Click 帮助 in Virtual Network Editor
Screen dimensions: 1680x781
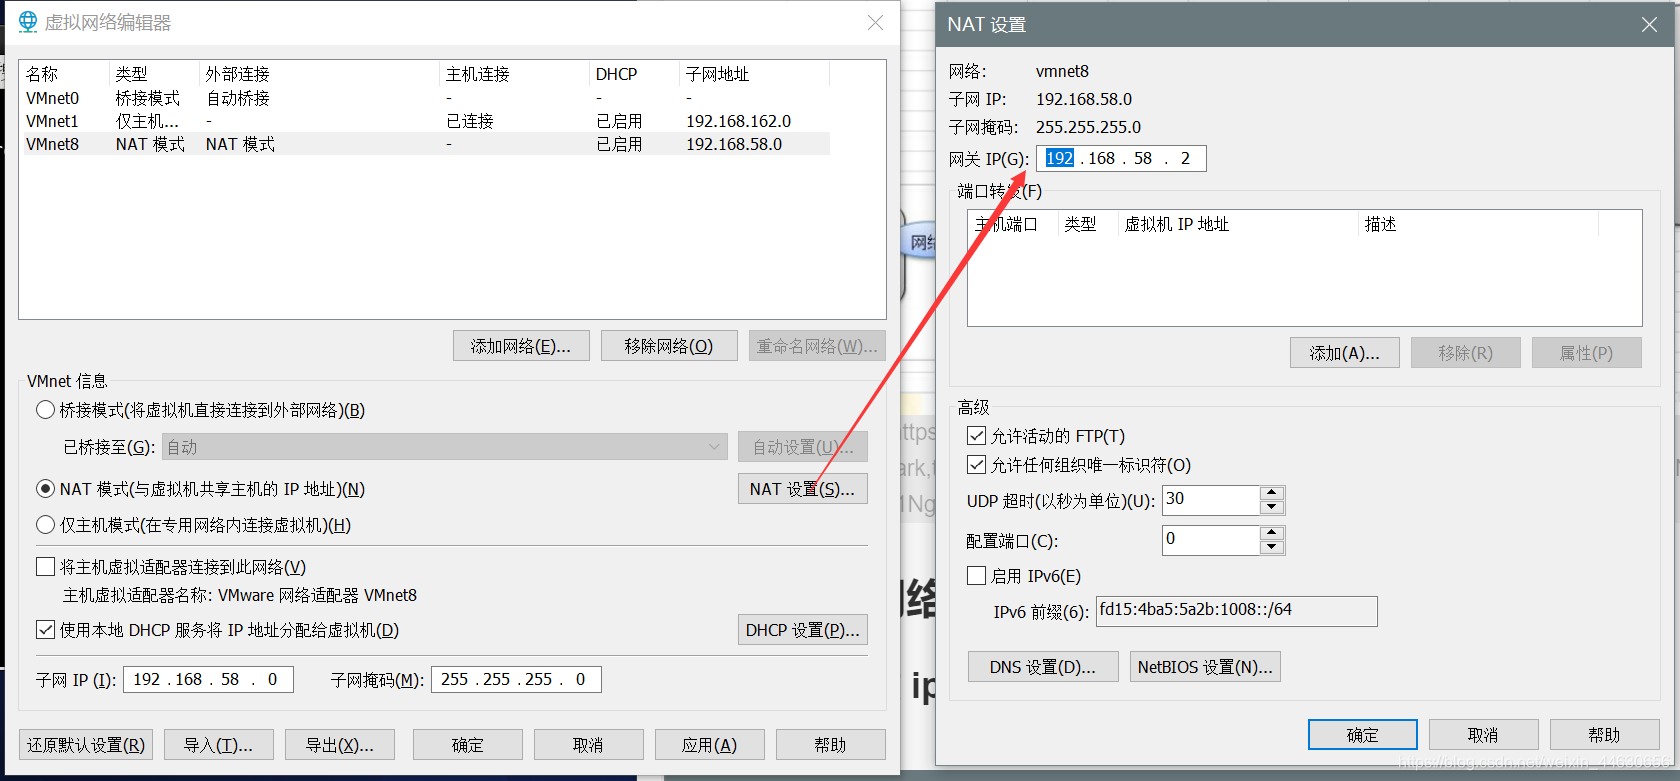click(x=831, y=745)
